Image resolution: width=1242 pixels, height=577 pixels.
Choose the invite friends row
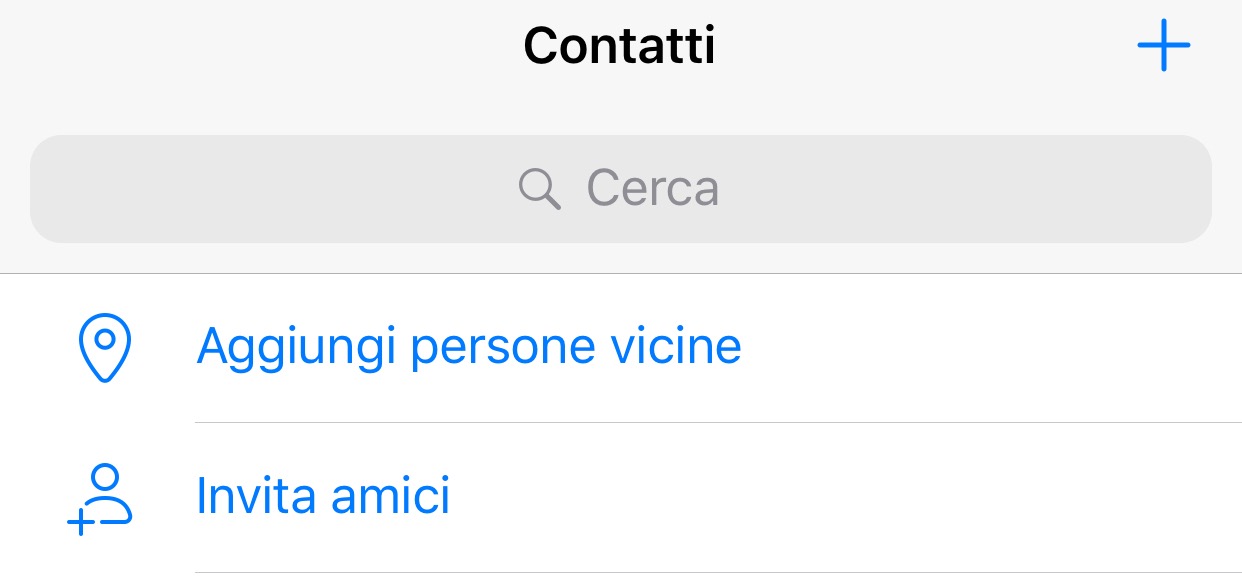click(620, 497)
